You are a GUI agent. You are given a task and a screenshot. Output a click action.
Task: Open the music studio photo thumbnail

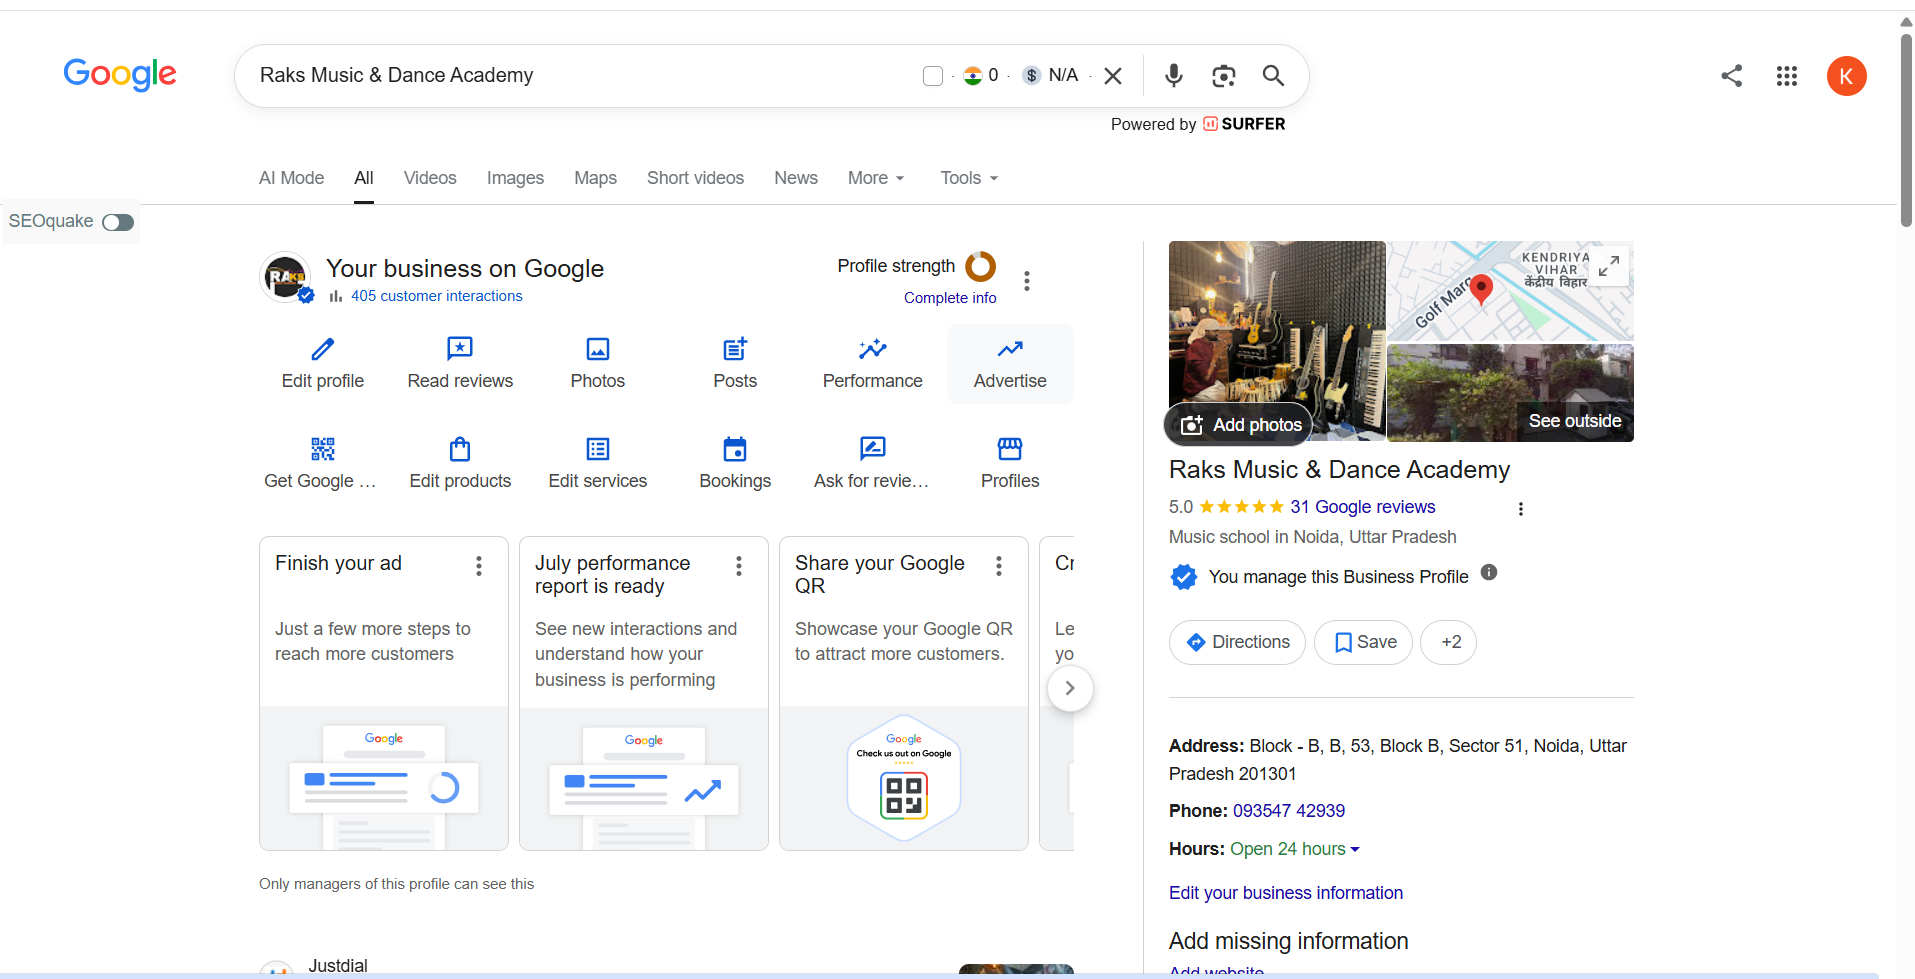click(1277, 341)
